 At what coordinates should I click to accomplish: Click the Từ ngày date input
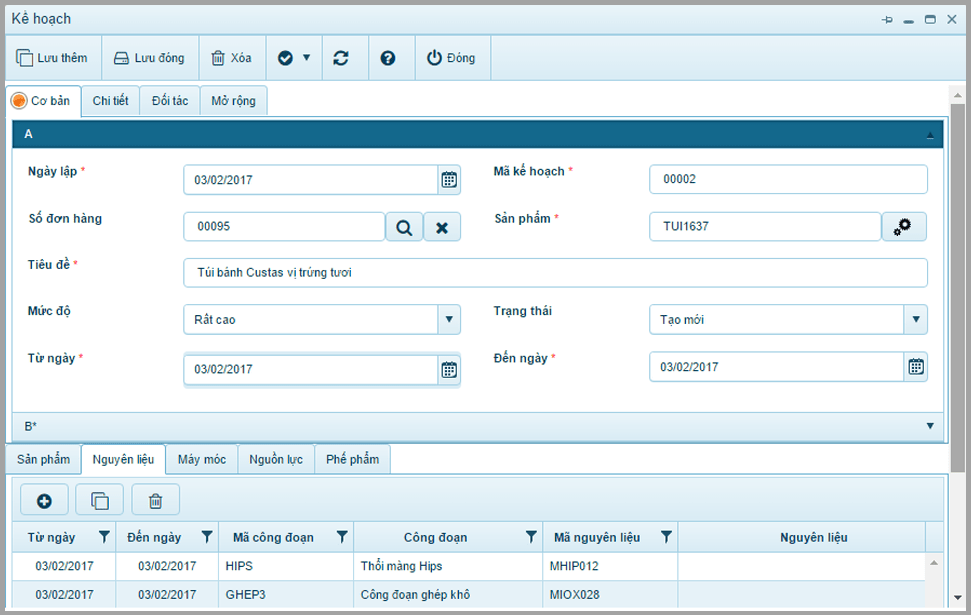click(311, 370)
